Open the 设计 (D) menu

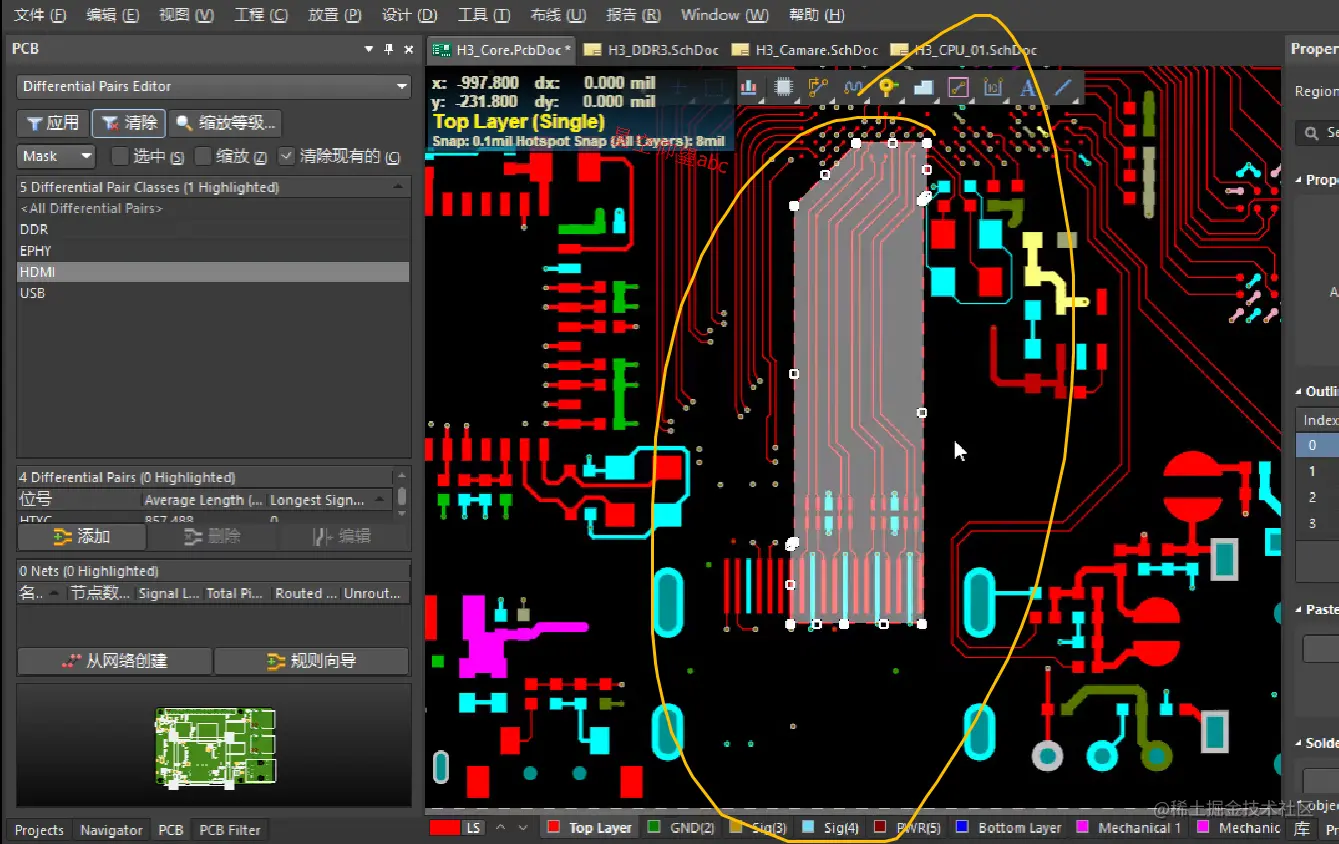(x=409, y=15)
